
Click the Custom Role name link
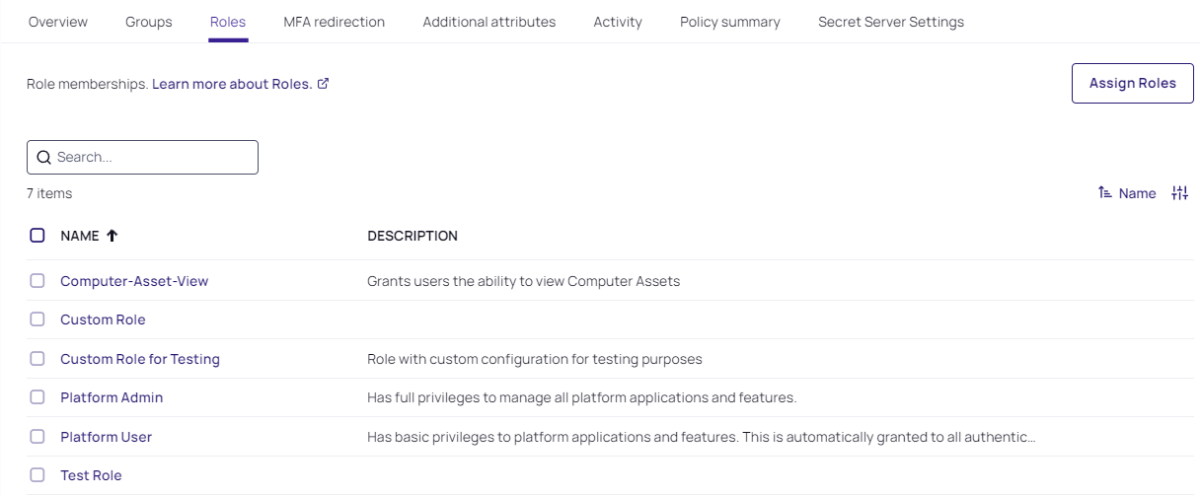point(103,320)
